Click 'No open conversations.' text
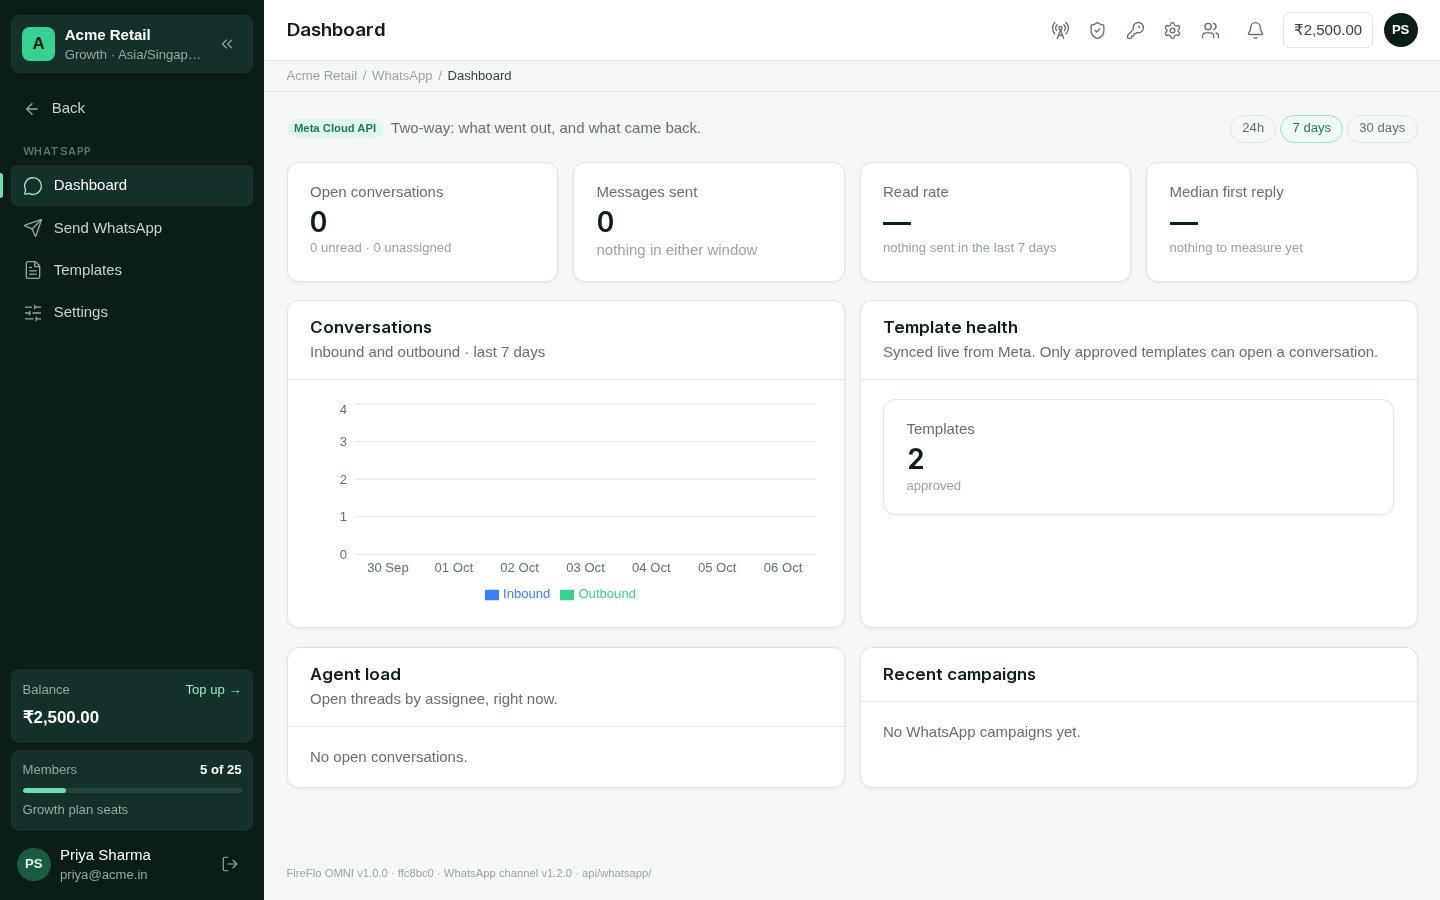Viewport: 1440px width, 900px height. 388,757
